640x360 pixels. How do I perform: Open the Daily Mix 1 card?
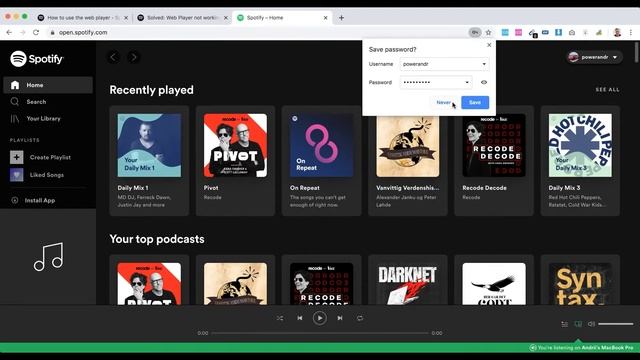pos(149,160)
